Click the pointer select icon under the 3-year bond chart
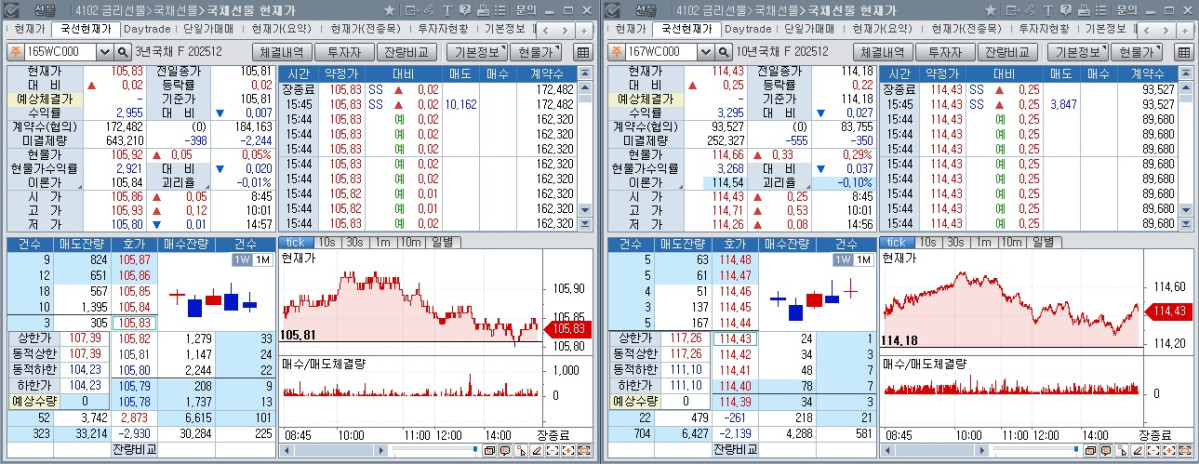1199x464 pixels. [x=522, y=450]
